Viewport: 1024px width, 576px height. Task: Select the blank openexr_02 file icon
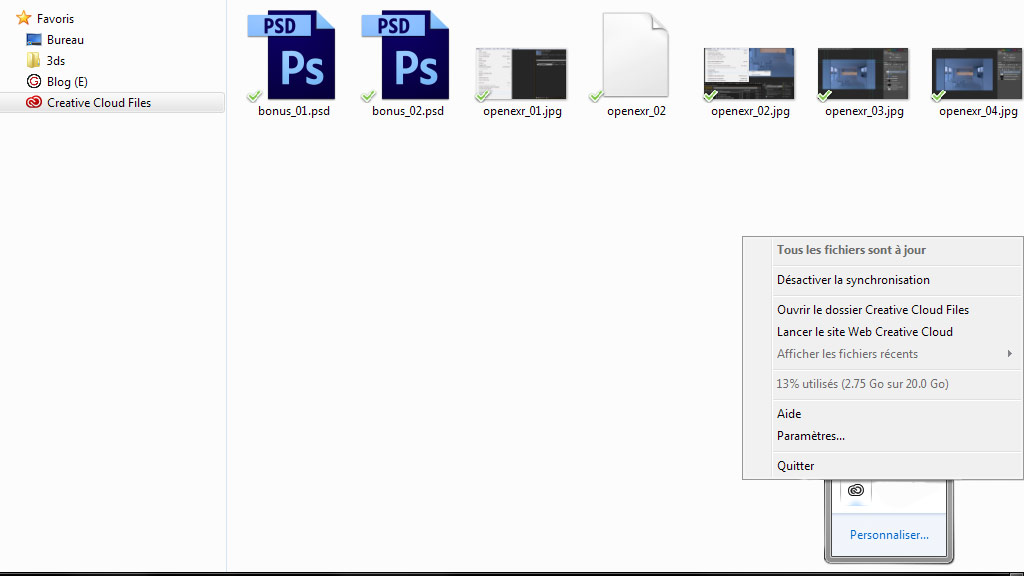635,55
